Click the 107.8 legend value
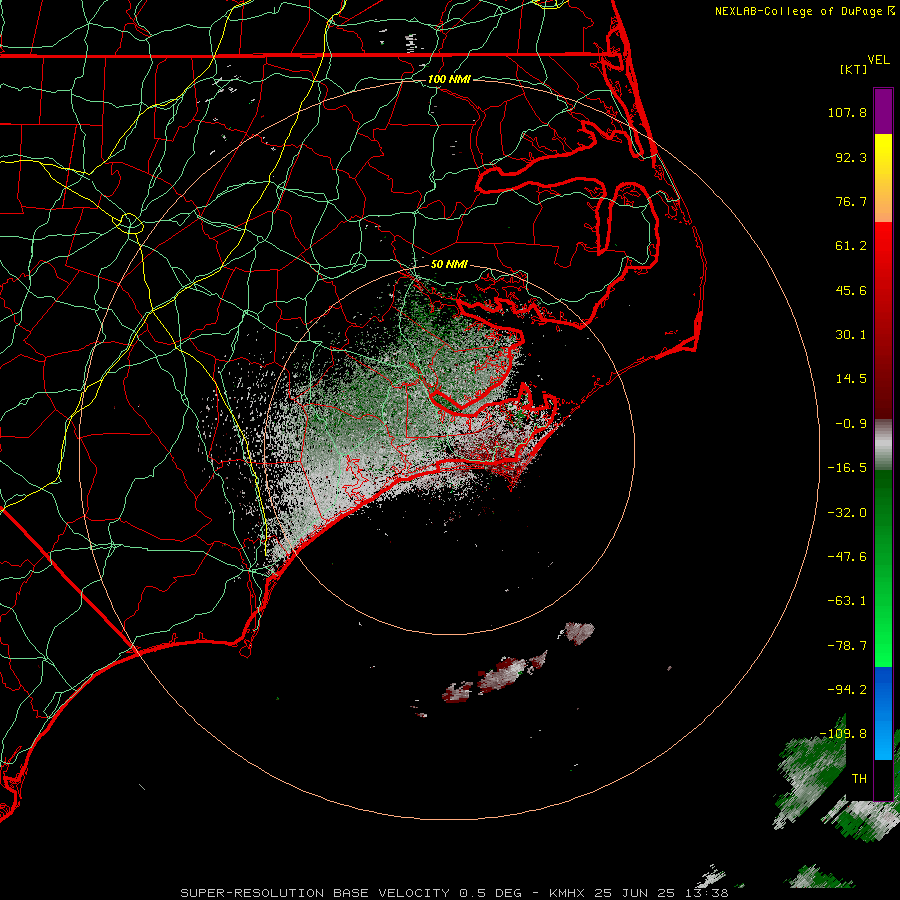Screen dimensions: 900x900 tap(847, 112)
